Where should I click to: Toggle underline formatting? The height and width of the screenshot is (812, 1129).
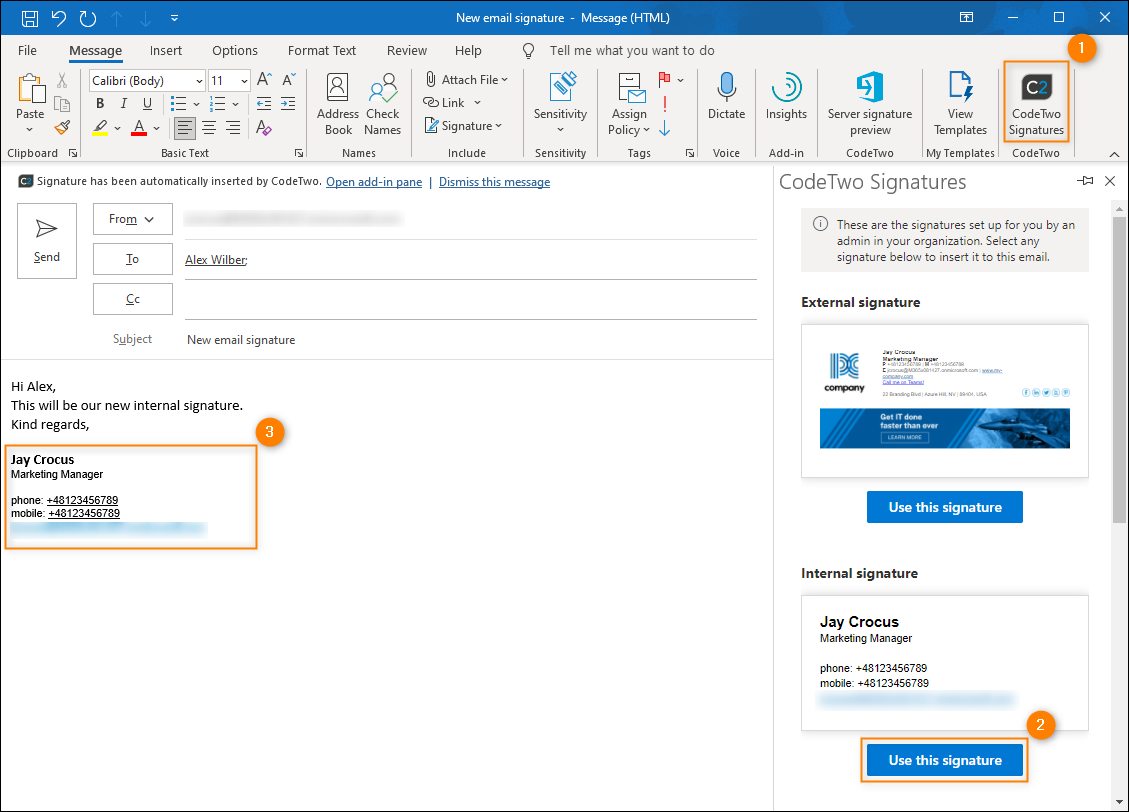(x=148, y=104)
